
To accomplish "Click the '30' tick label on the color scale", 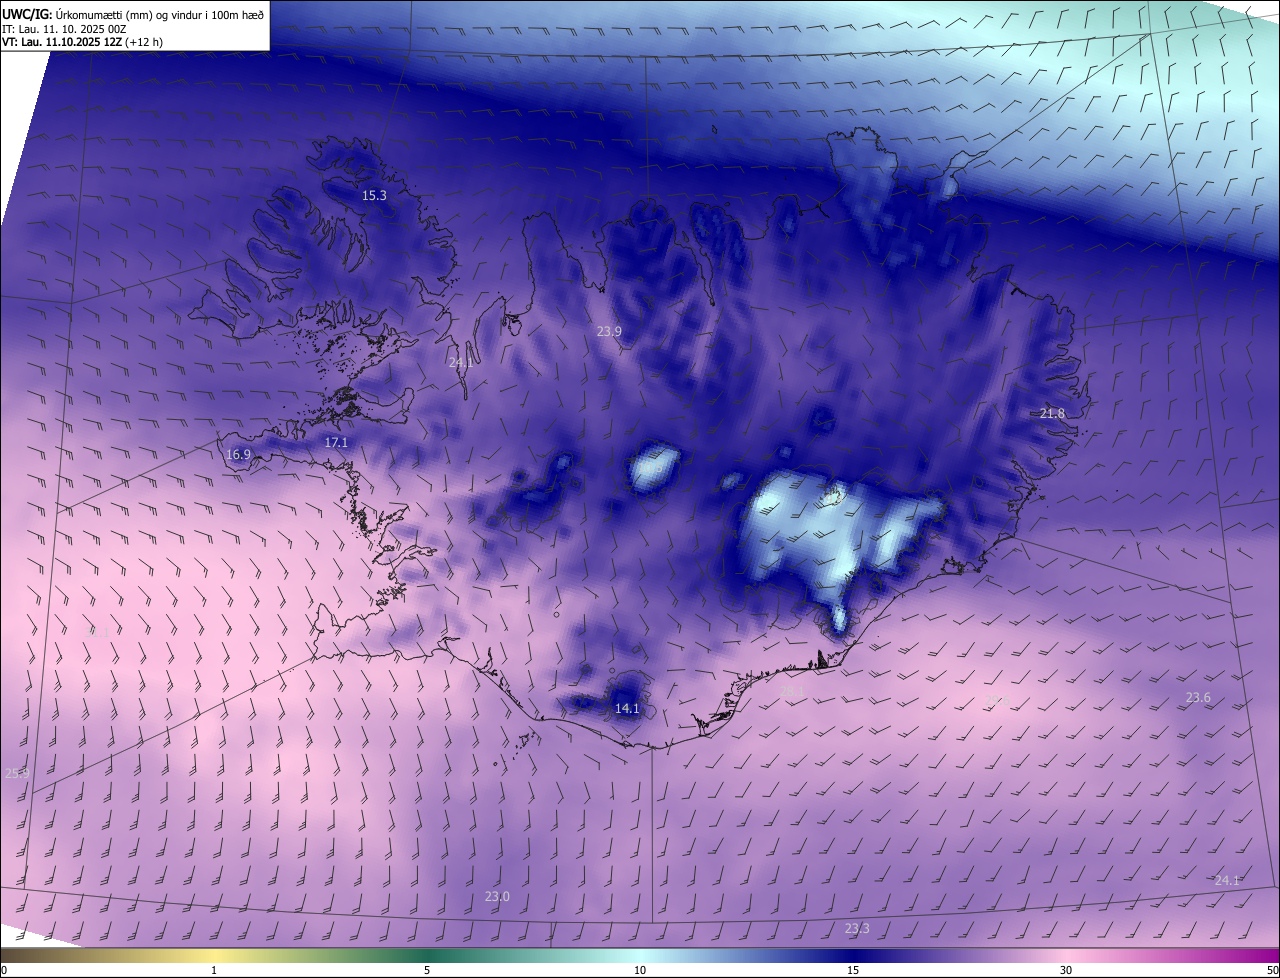I will click(1066, 970).
